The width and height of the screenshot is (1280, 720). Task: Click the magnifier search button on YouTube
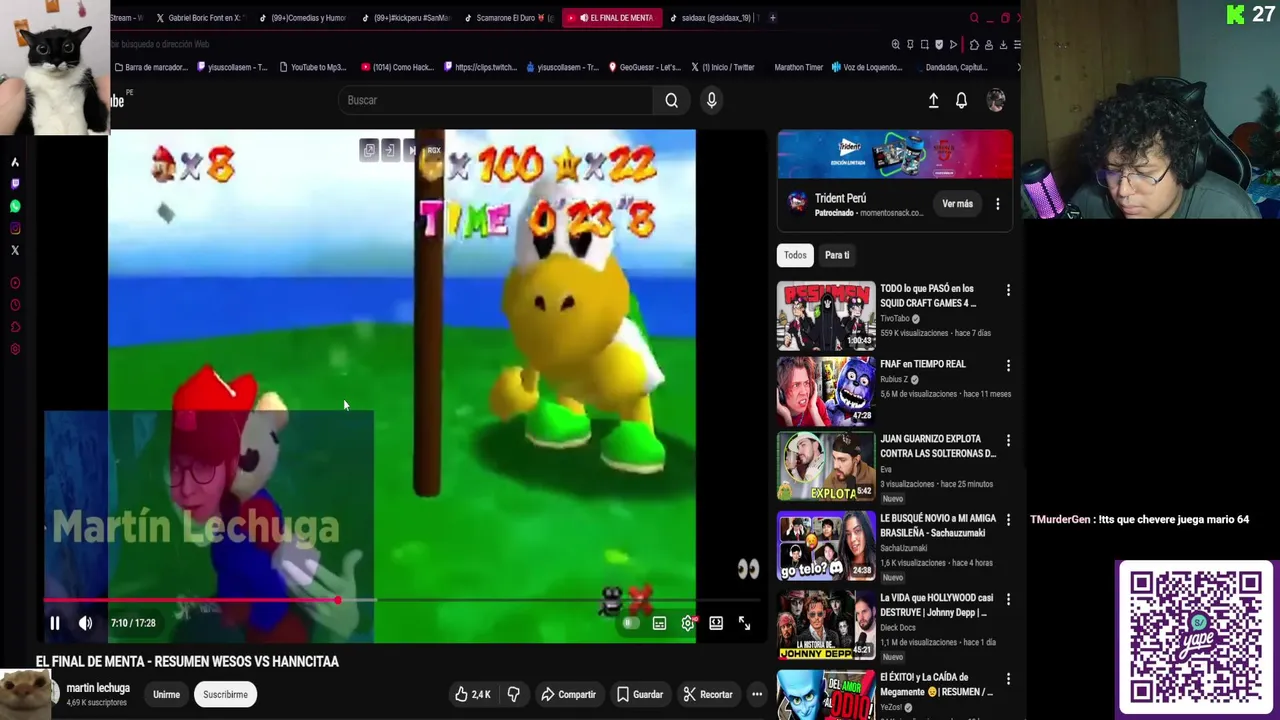(672, 100)
